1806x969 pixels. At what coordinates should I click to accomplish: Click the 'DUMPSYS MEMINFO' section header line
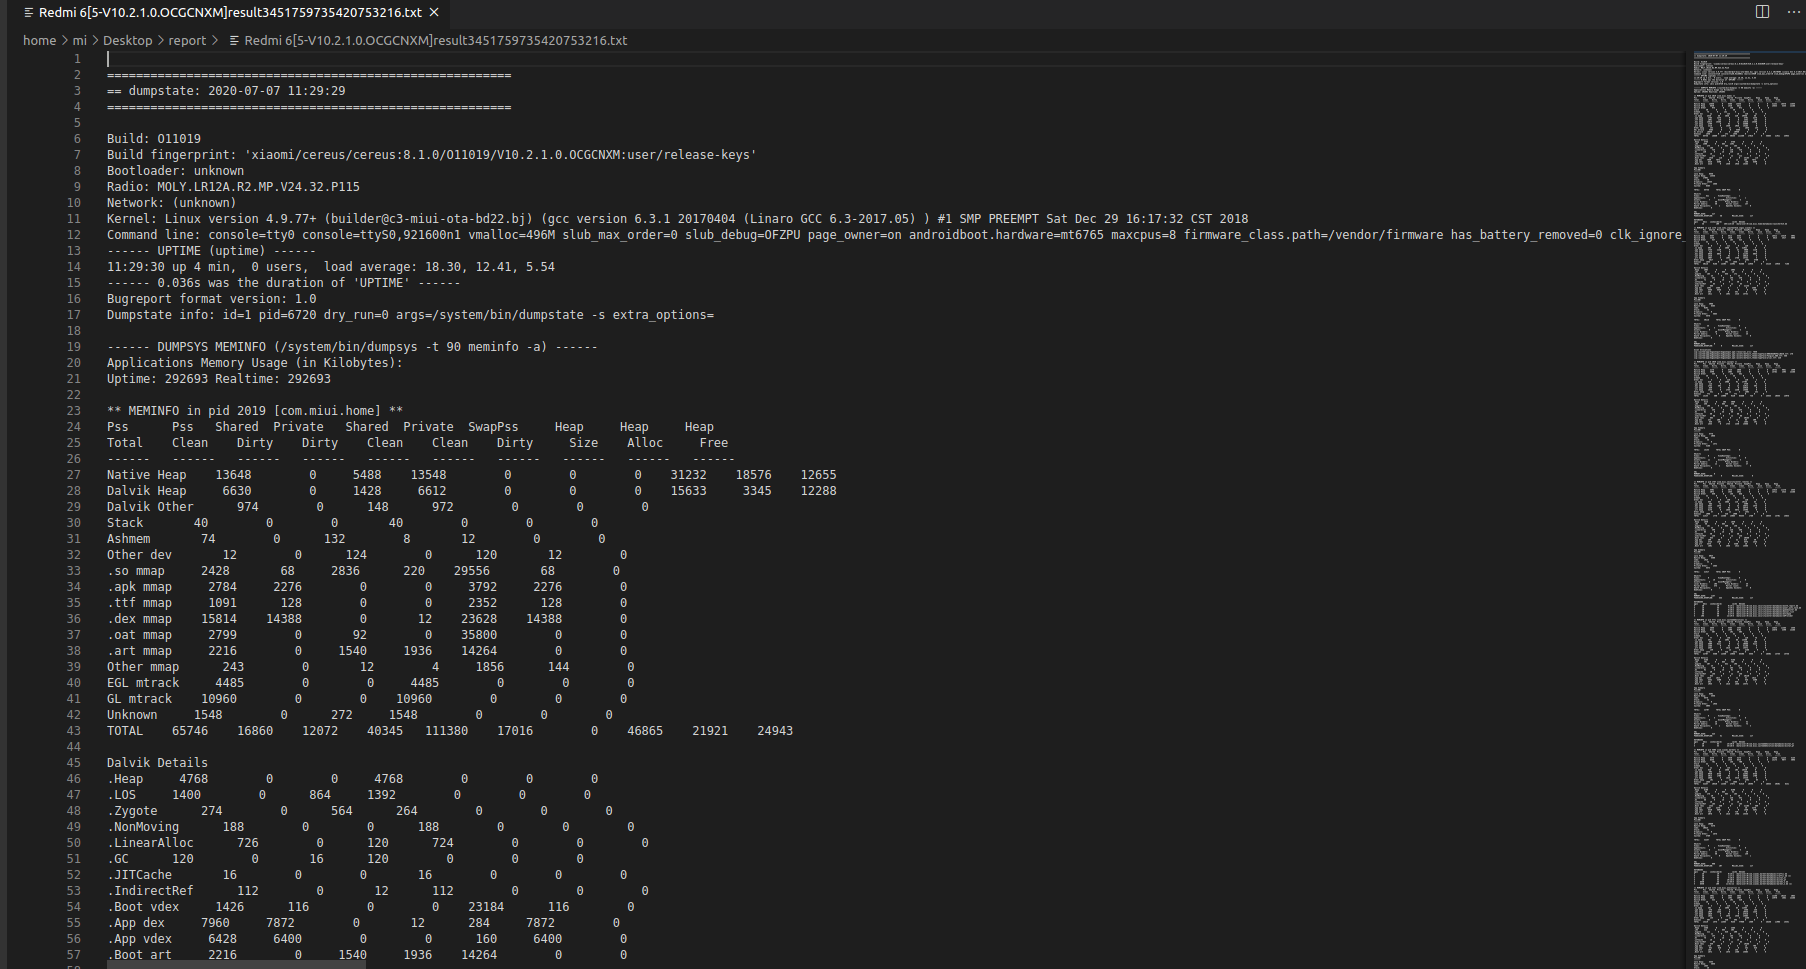point(350,347)
